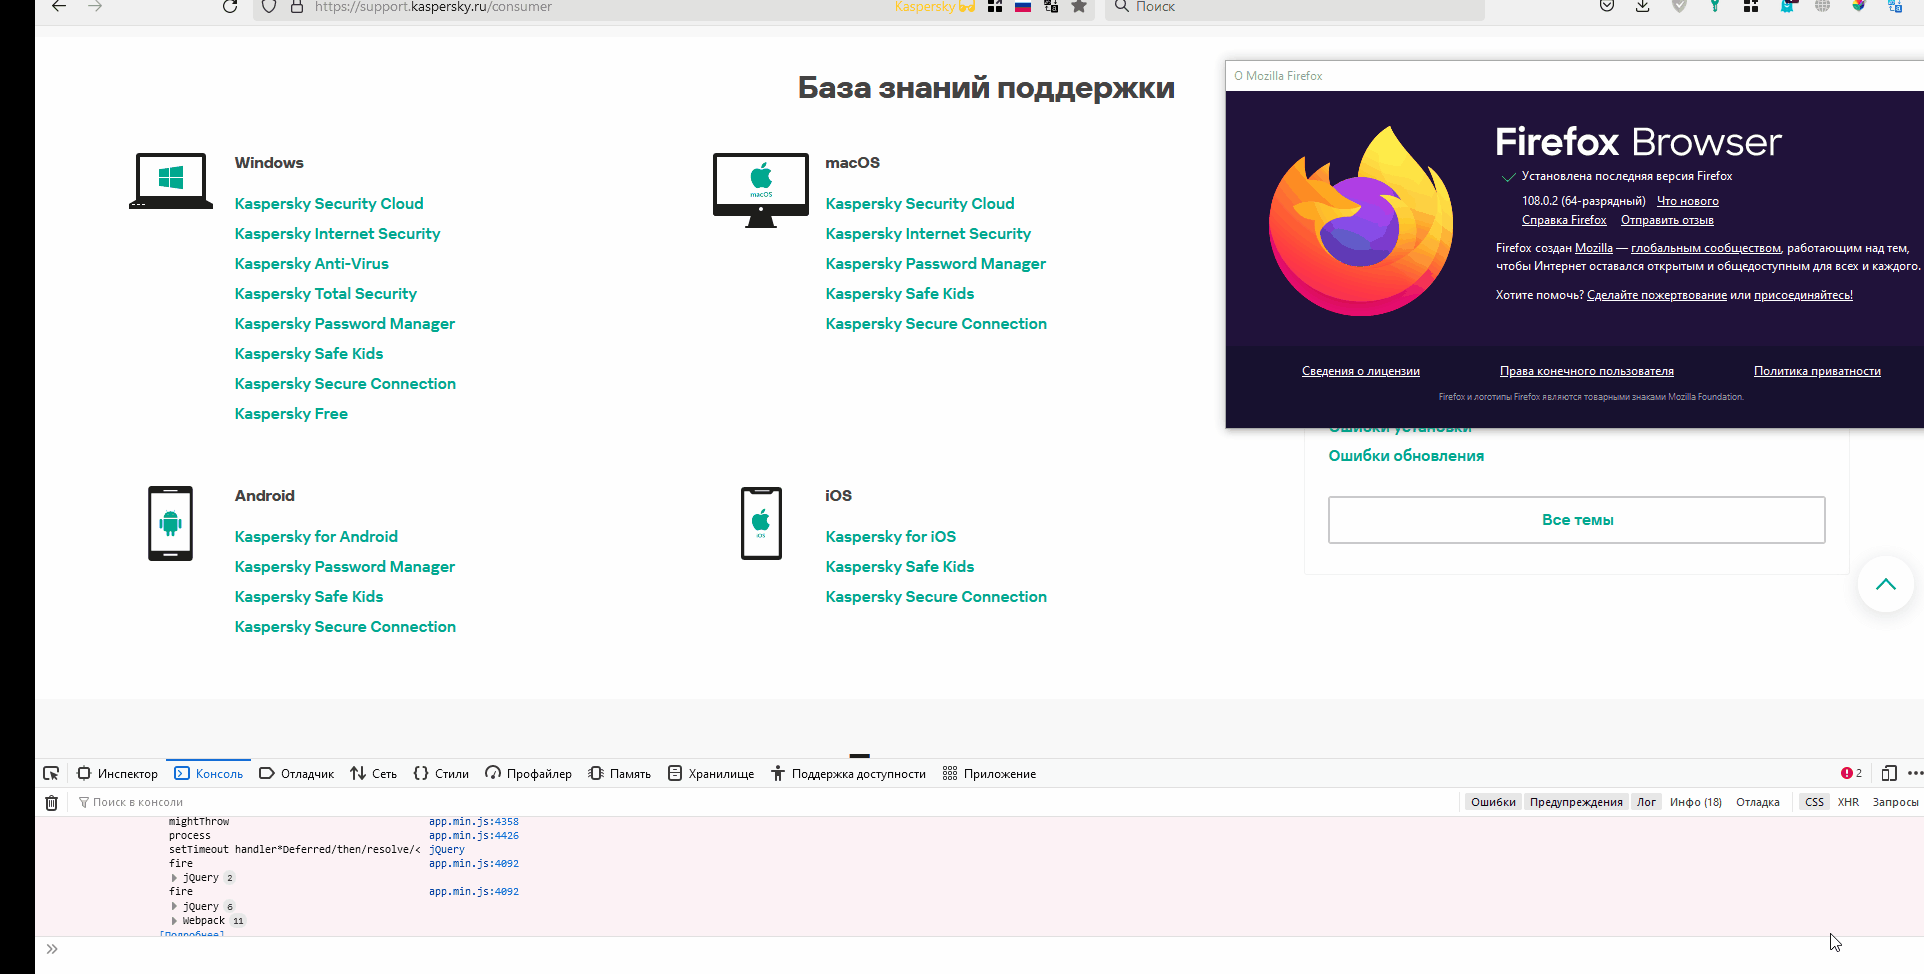The image size is (1924, 974).
Task: Focus the Поиск browser search field
Action: [1295, 7]
